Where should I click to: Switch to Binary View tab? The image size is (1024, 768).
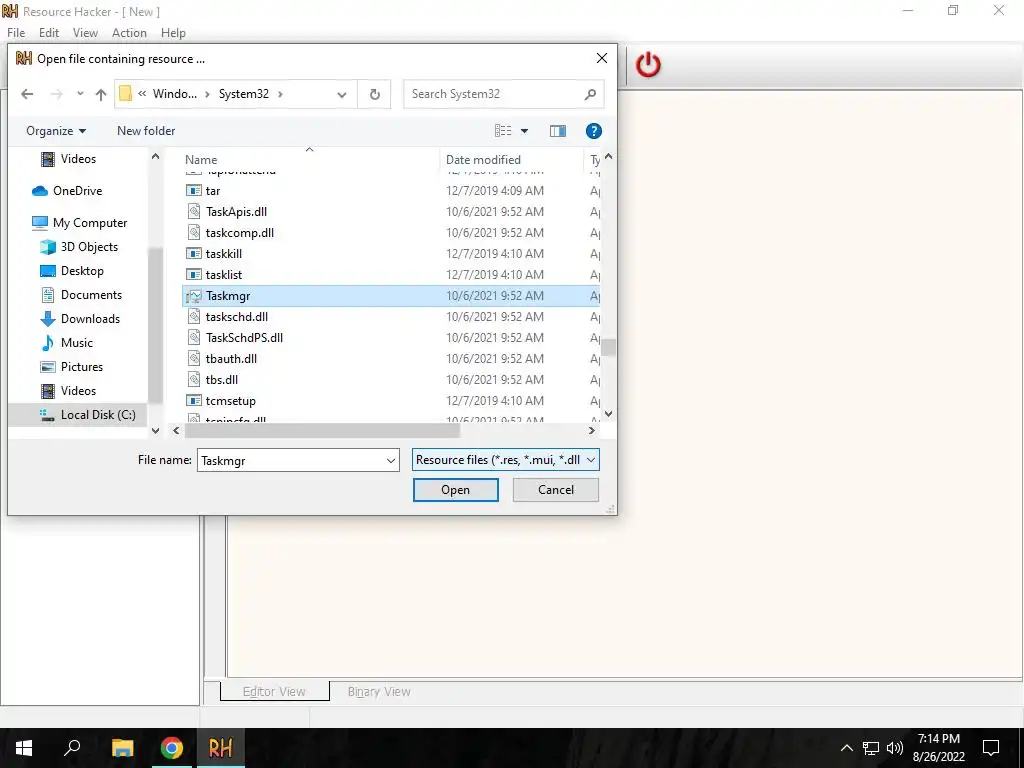[x=379, y=692]
